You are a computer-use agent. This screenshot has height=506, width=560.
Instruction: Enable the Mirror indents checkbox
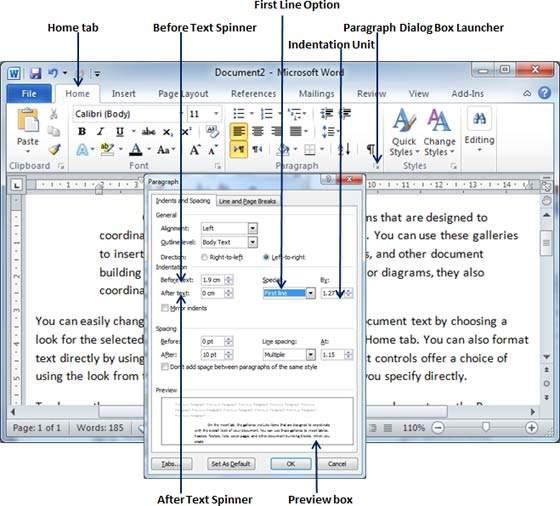coord(165,308)
